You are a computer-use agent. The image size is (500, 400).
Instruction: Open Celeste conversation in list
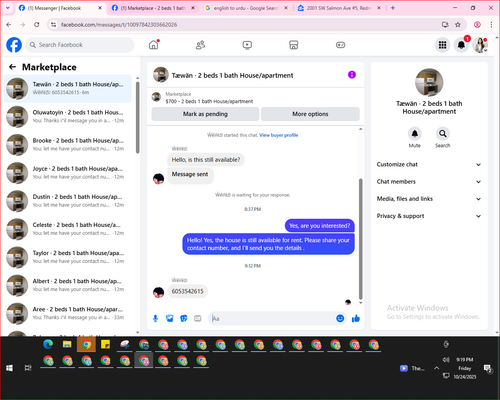[68, 229]
